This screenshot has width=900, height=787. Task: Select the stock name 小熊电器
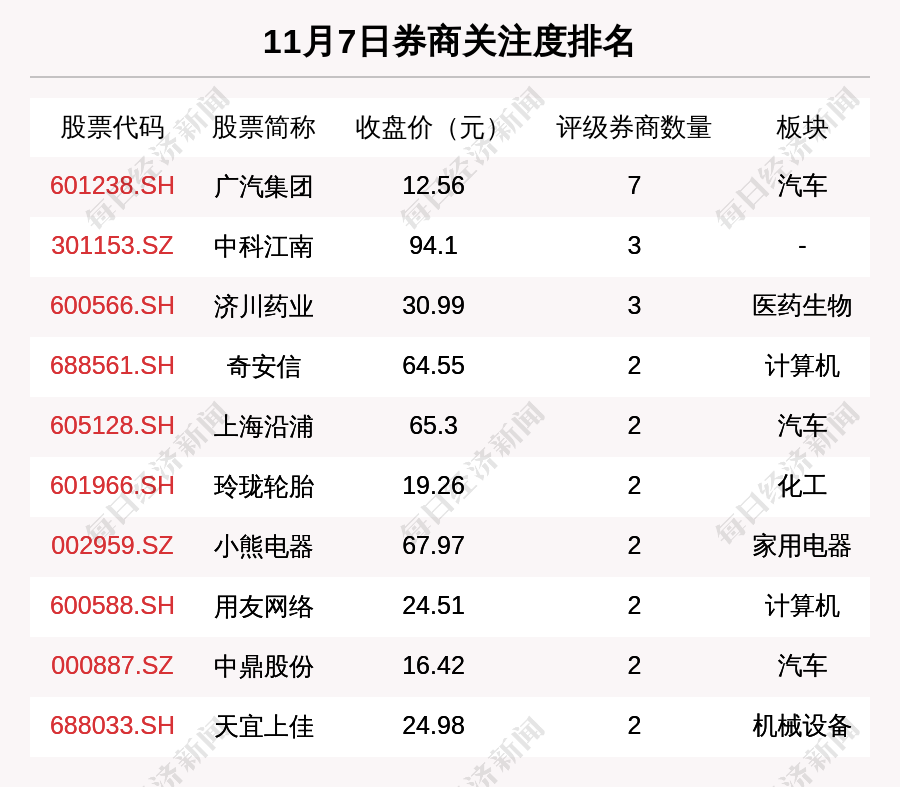coord(263,546)
